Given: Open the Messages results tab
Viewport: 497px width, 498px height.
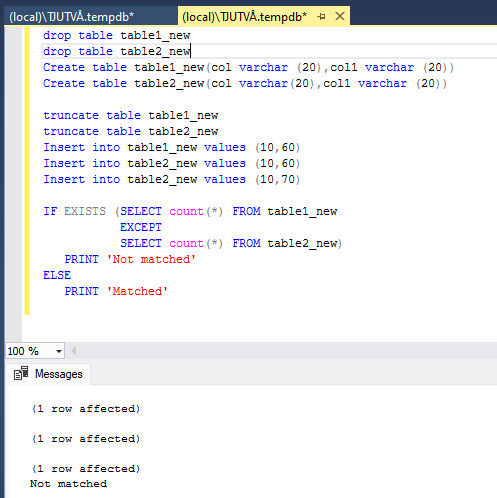Looking at the screenshot, I should (48, 374).
